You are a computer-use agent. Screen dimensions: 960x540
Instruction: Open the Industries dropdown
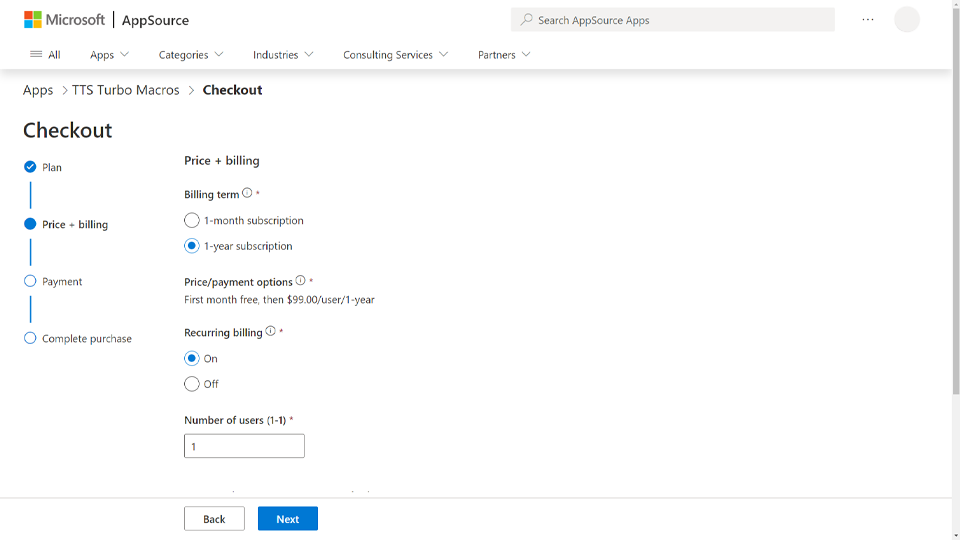(x=283, y=55)
